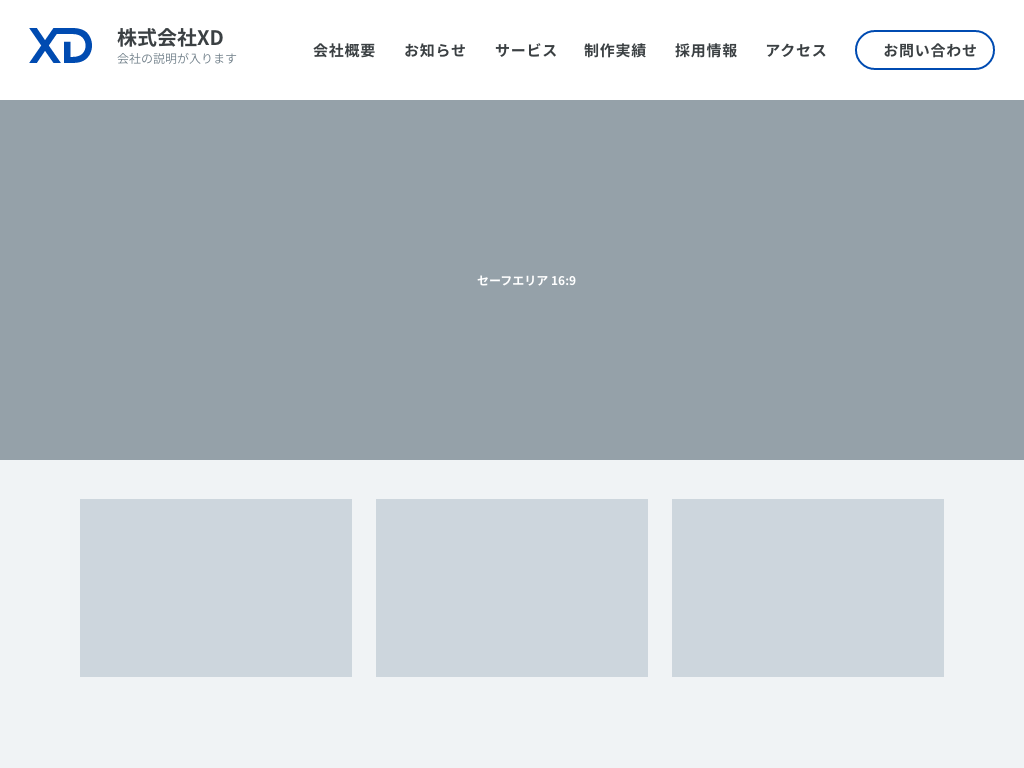The height and width of the screenshot is (768, 1024).
Task: Open the 制作実績 navigation link
Action: (615, 50)
